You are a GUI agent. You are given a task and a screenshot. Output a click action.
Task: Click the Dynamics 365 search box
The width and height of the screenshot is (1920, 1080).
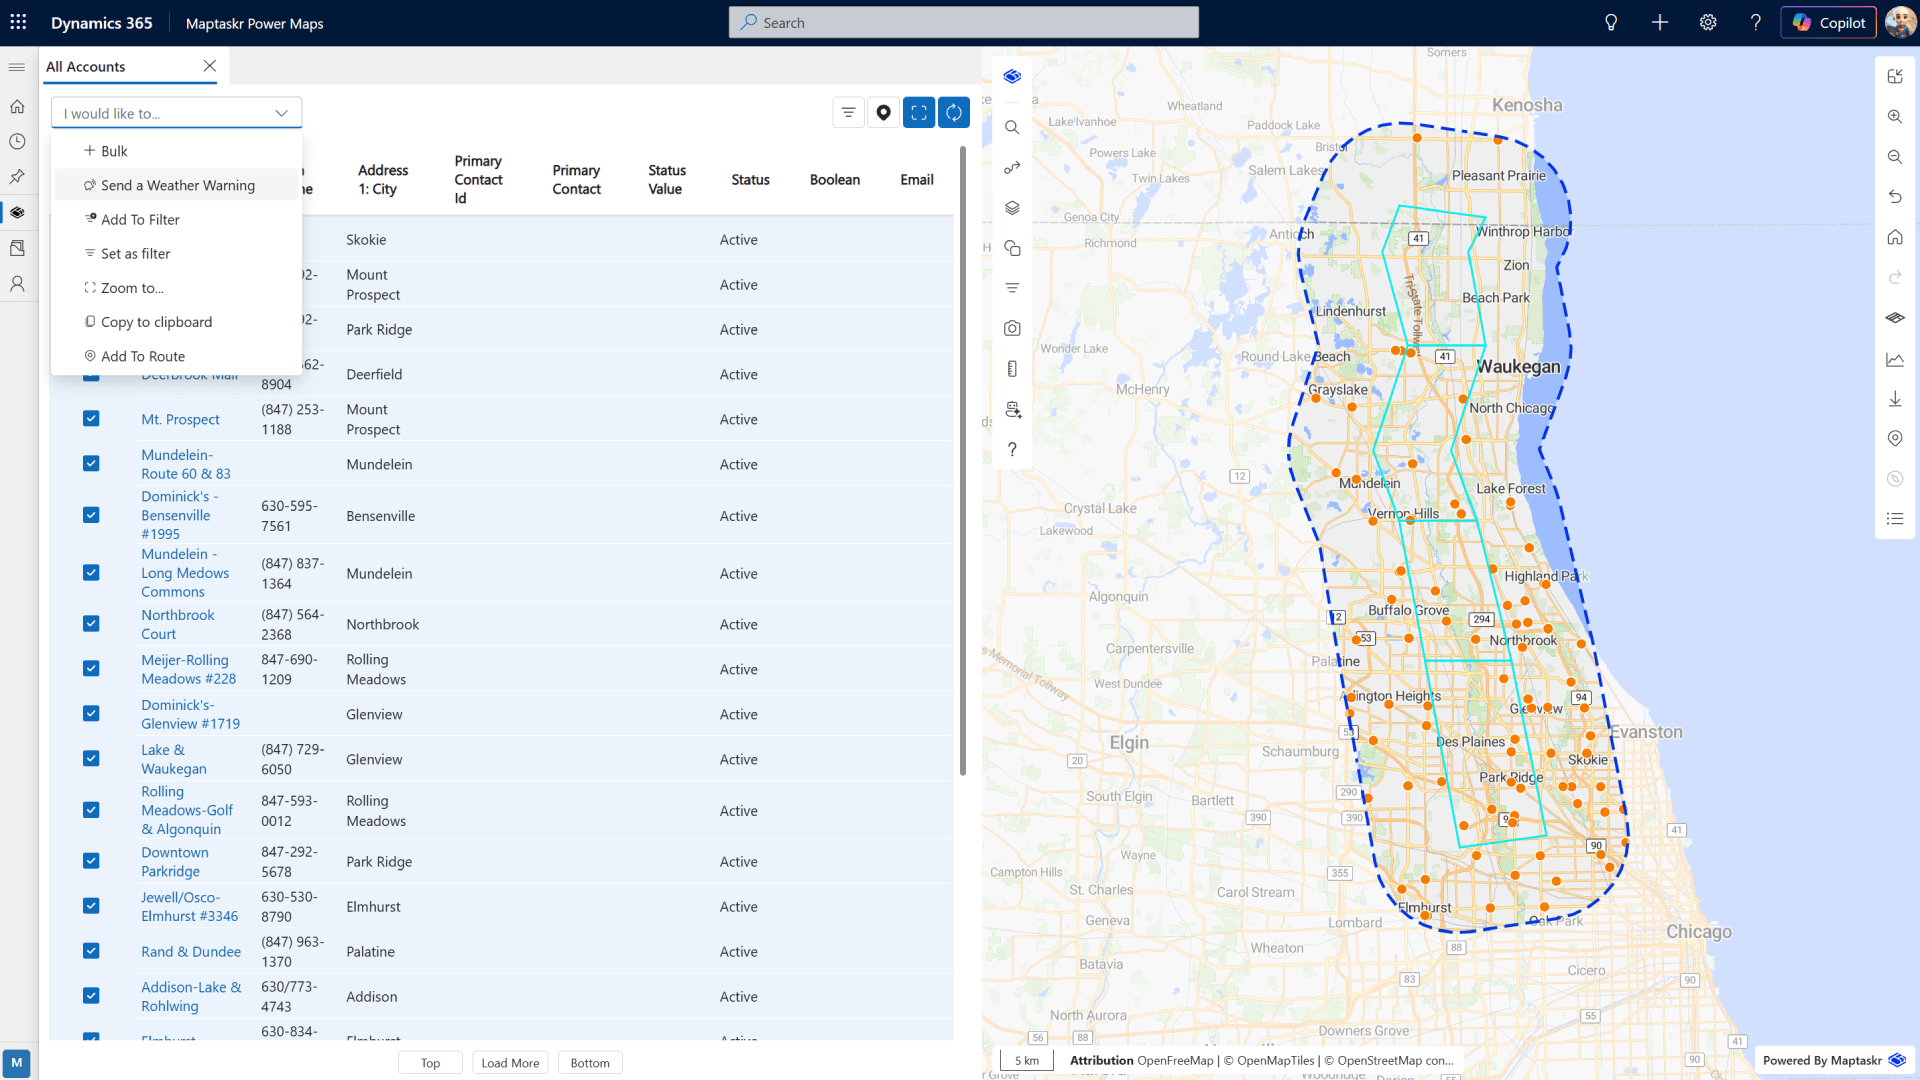click(x=963, y=22)
